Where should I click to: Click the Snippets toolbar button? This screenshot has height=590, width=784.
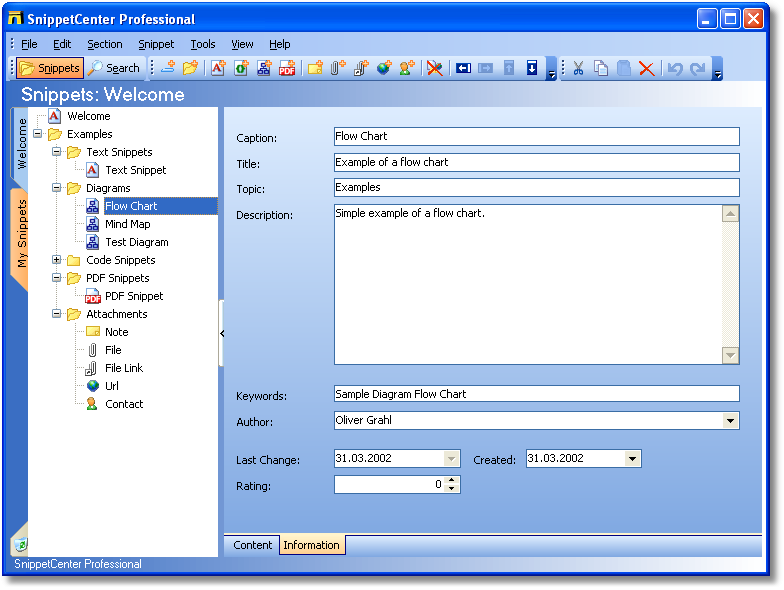coord(50,68)
